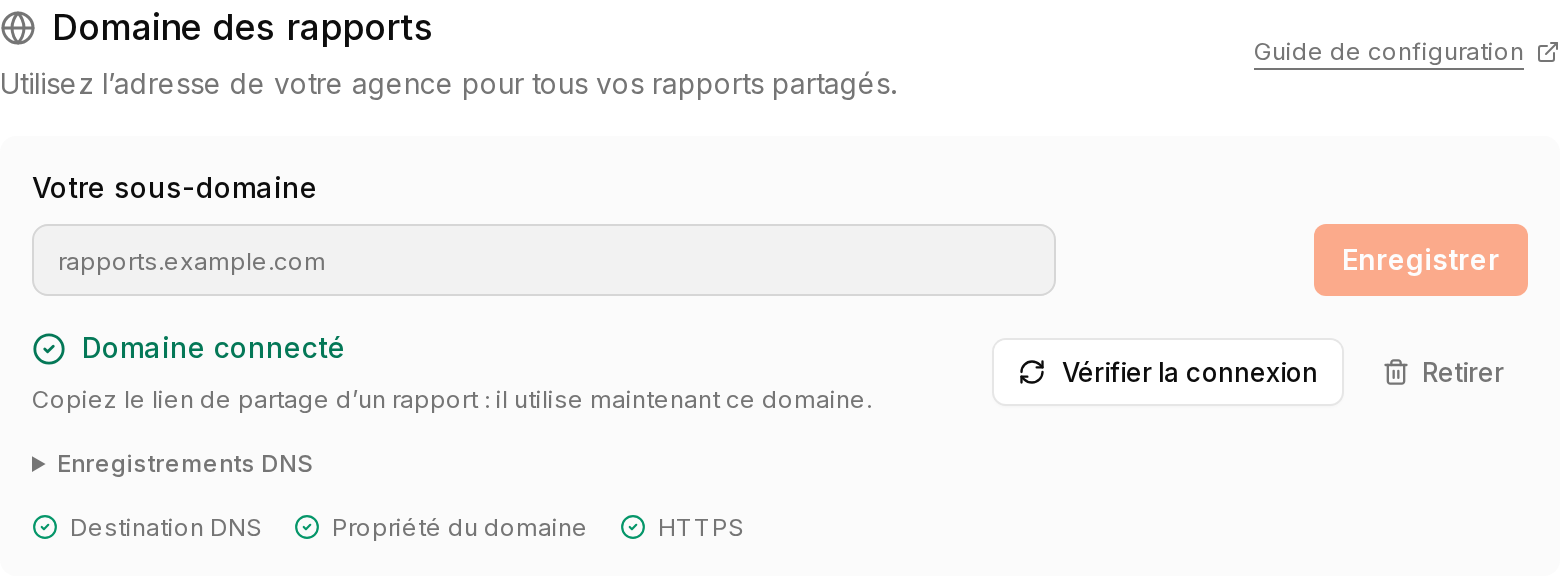Image resolution: width=1560 pixels, height=576 pixels.
Task: Click the Enregistrer button
Action: [x=1421, y=260]
